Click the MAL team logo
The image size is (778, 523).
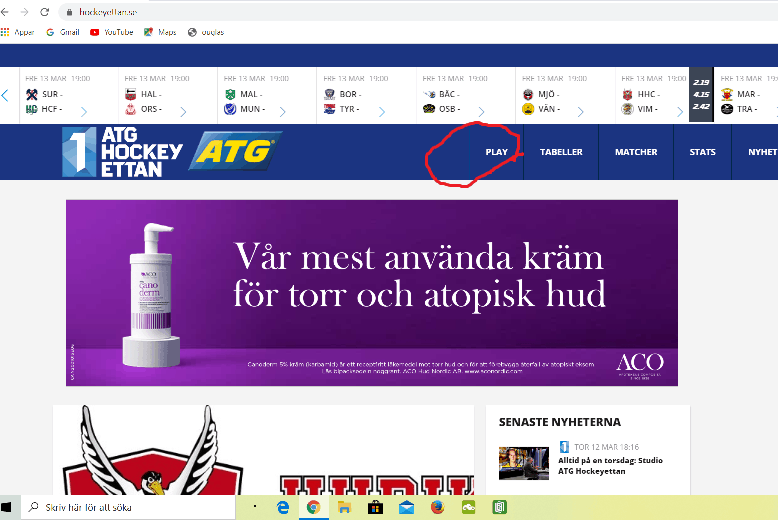[x=230, y=94]
